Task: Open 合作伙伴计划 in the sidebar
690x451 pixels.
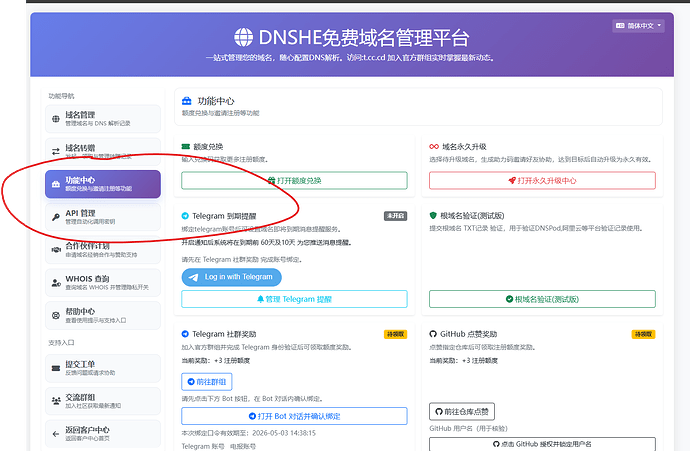Action: pyautogui.click(x=103, y=249)
